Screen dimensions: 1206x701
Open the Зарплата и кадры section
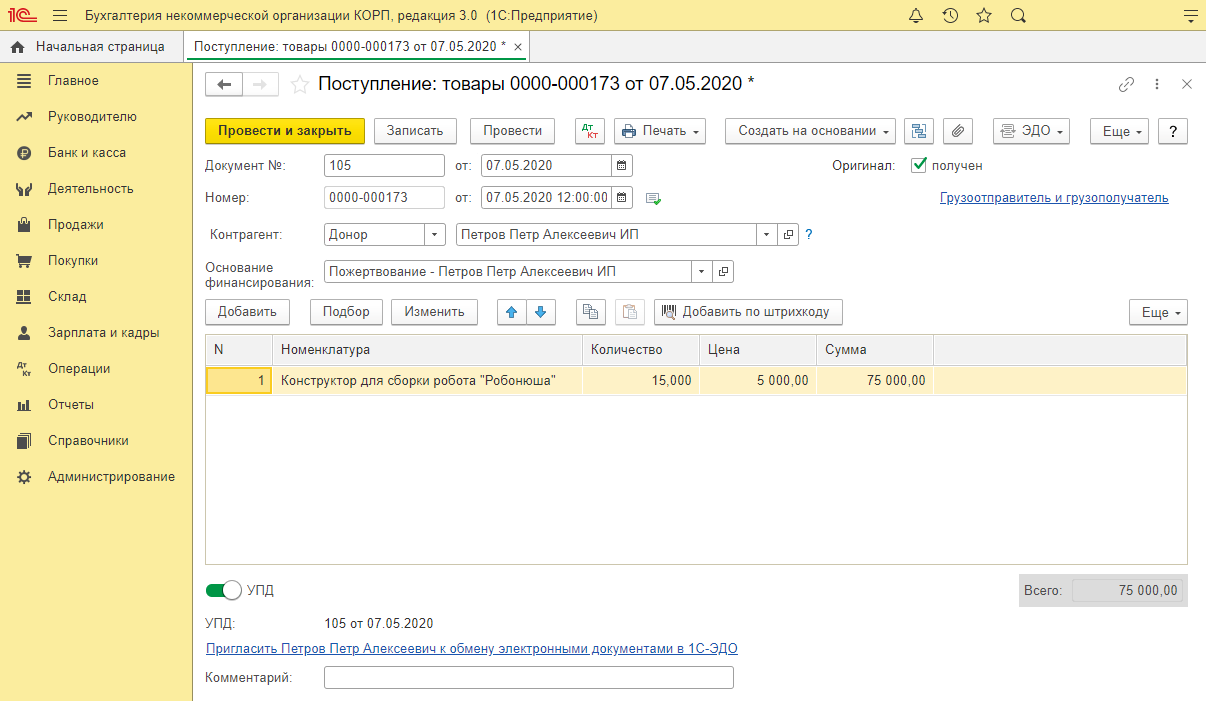click(103, 333)
